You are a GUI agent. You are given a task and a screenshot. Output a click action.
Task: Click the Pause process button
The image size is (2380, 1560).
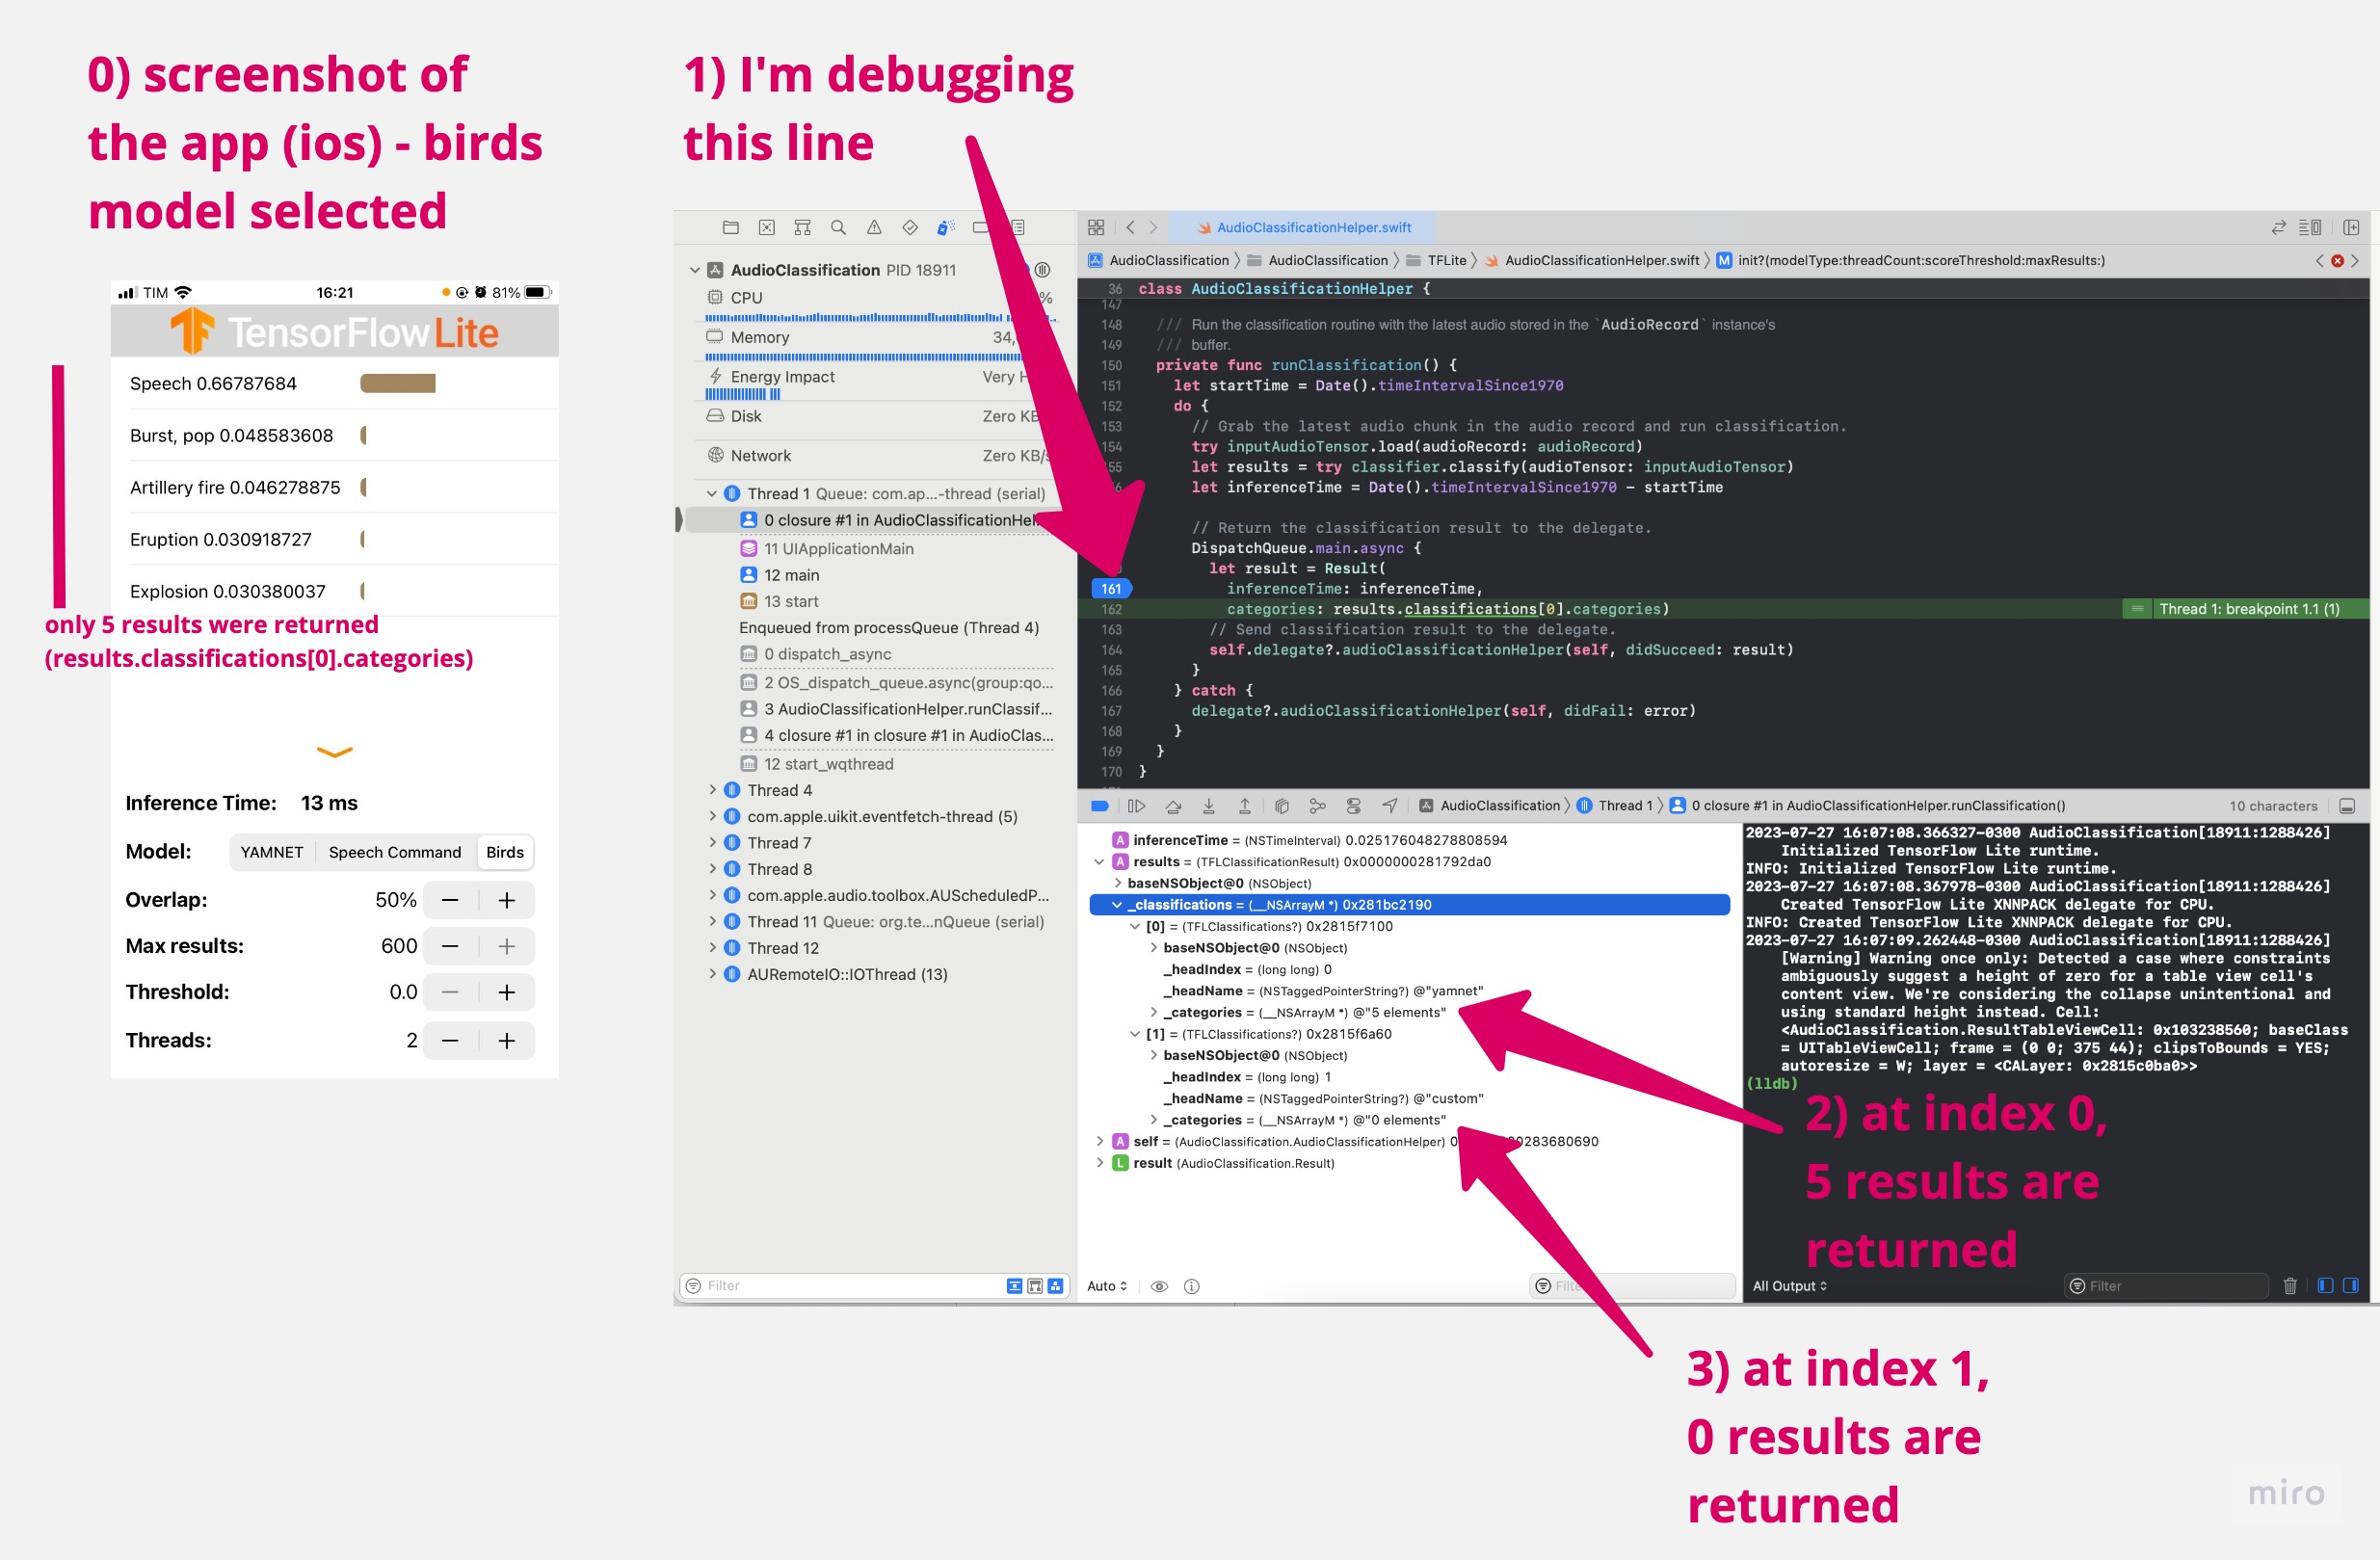[1137, 806]
